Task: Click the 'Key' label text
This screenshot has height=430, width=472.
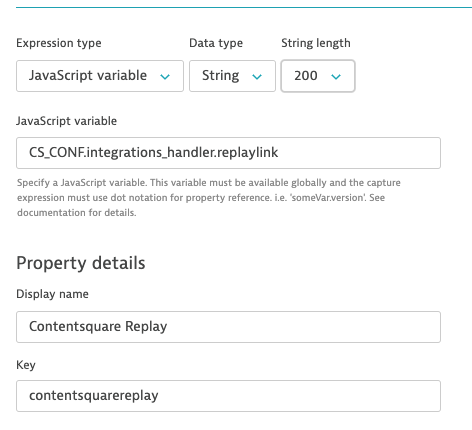Action: tap(26, 365)
